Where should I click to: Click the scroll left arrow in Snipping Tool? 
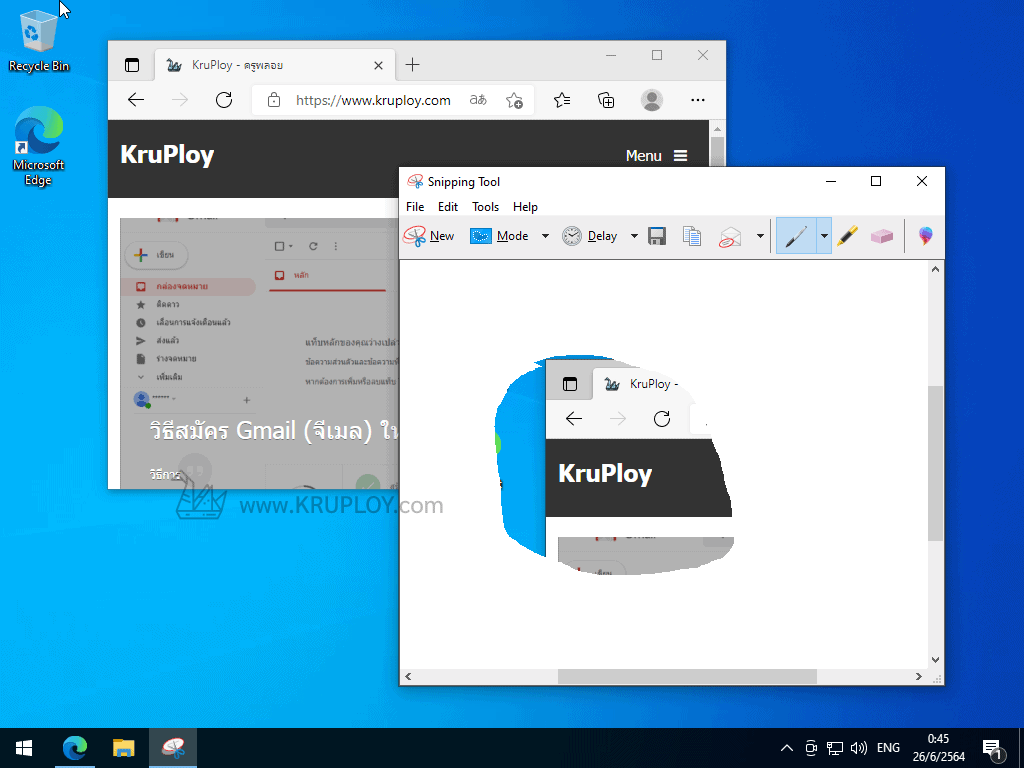(409, 677)
